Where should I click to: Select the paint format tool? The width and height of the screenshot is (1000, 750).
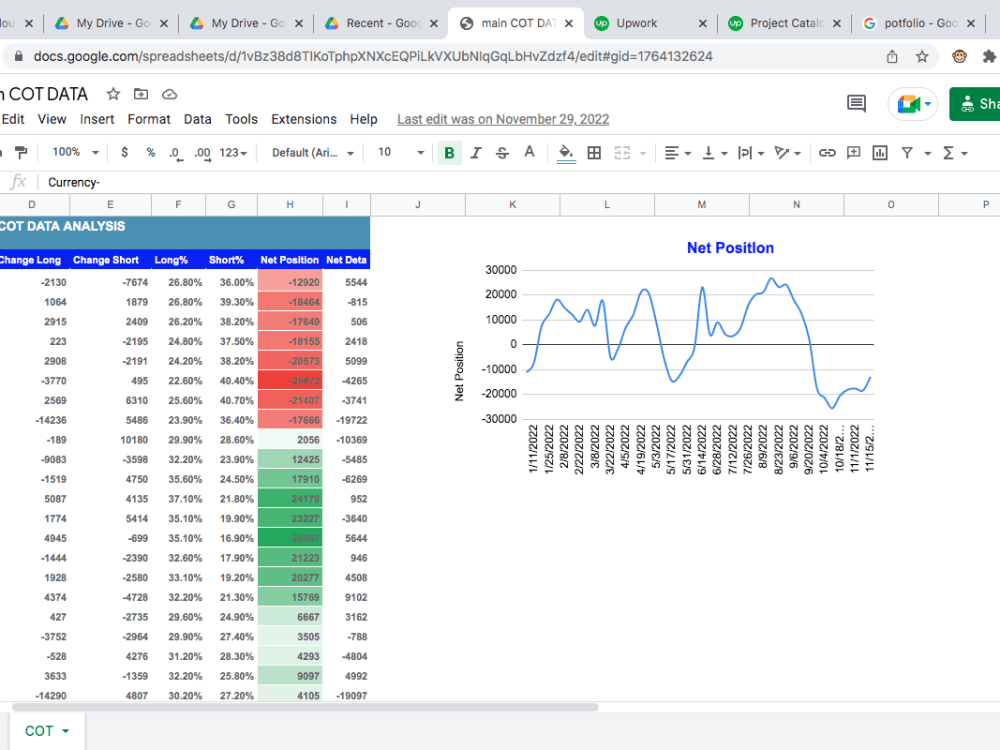21,152
